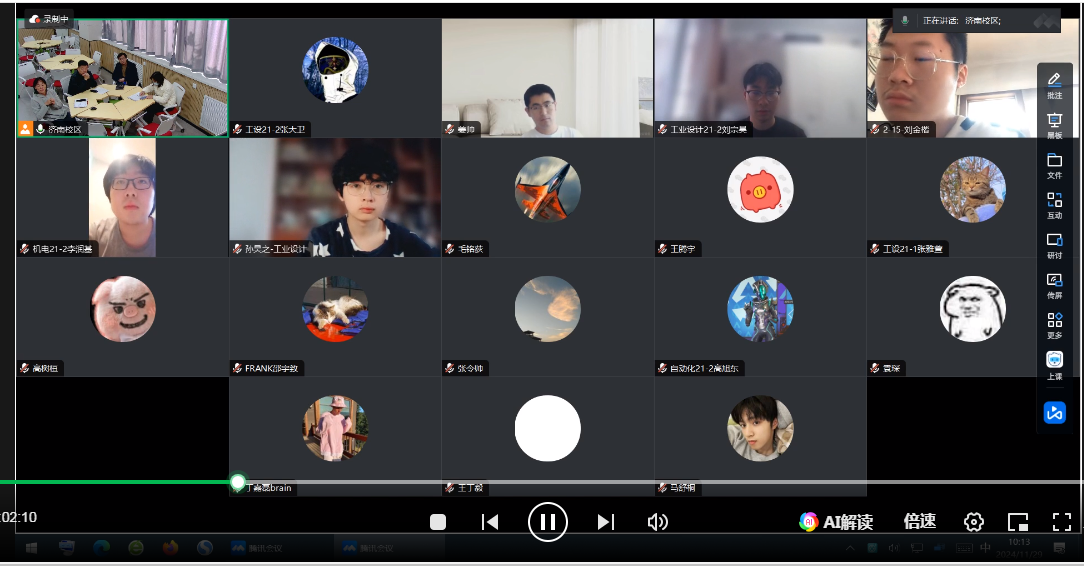This screenshot has height=566, width=1084.
Task: Click the video progress bar handle
Action: (x=238, y=482)
